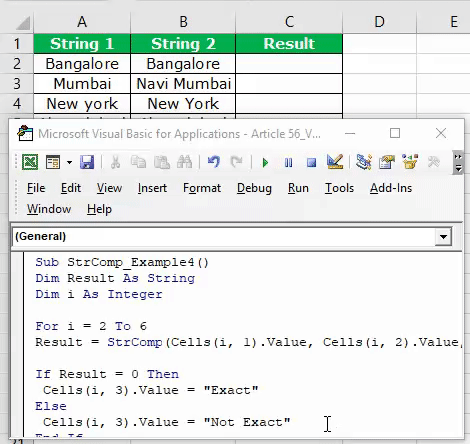Select cell 'New york' in column A
The image size is (470, 444).
pyautogui.click(x=82, y=104)
